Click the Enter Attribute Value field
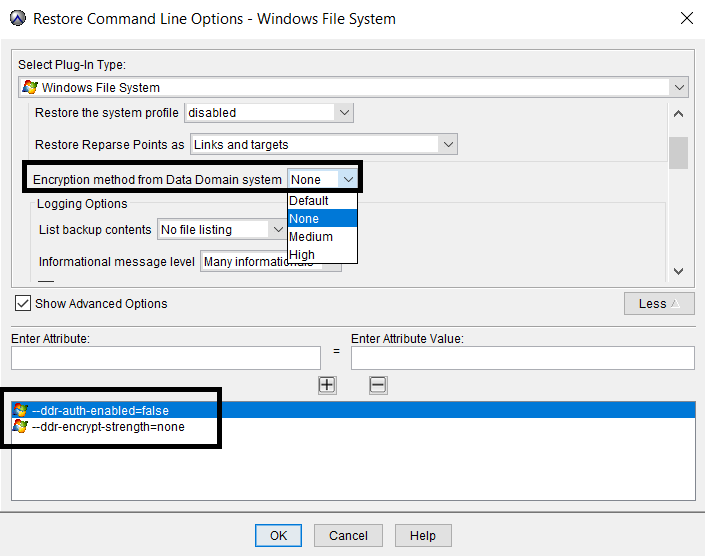 522,358
